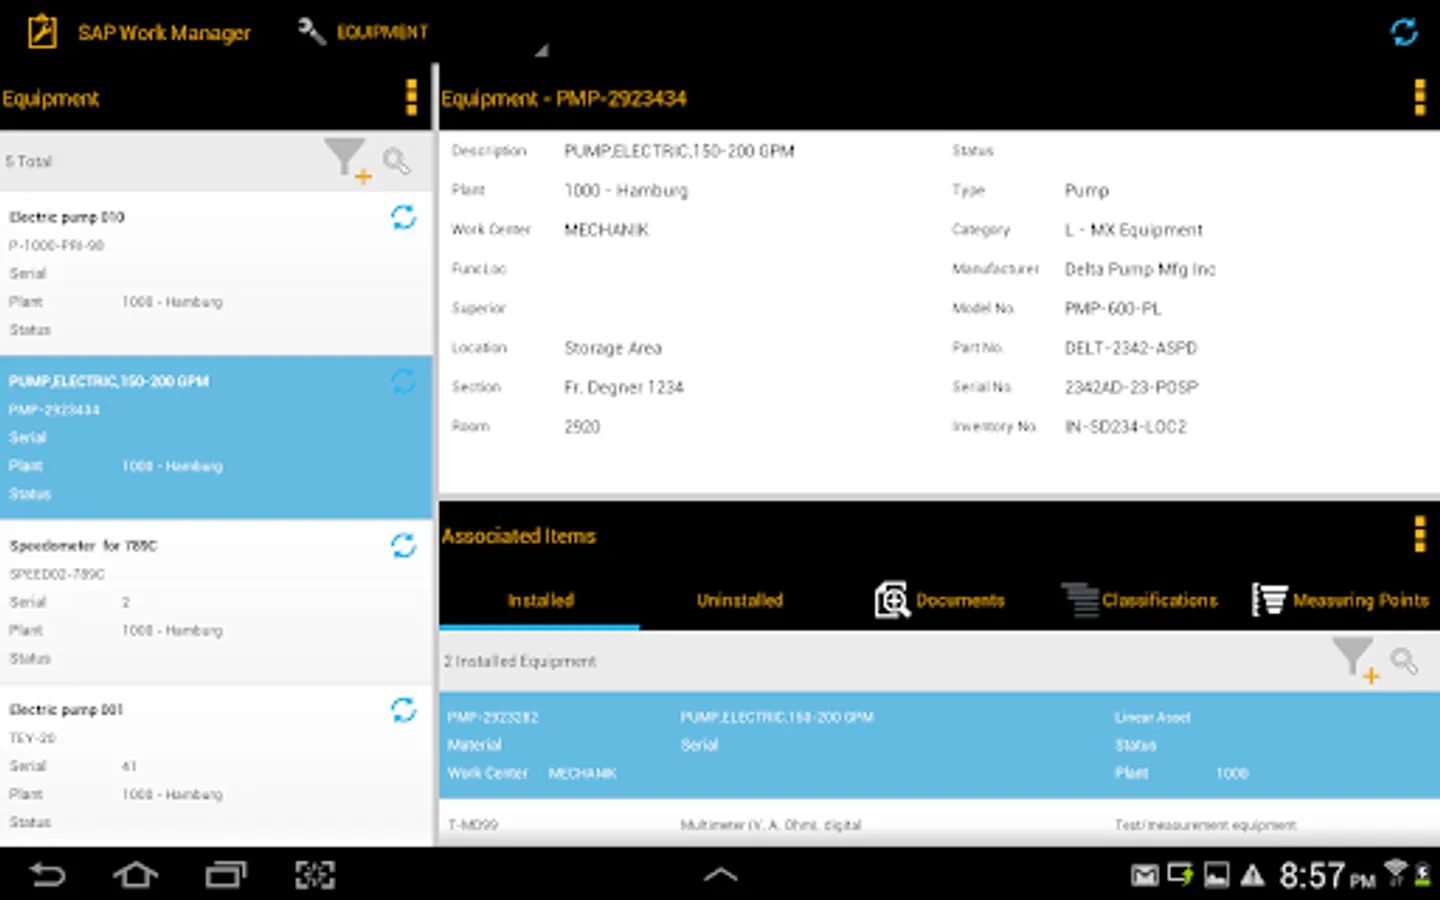Open the Classifications tab

(x=1140, y=600)
